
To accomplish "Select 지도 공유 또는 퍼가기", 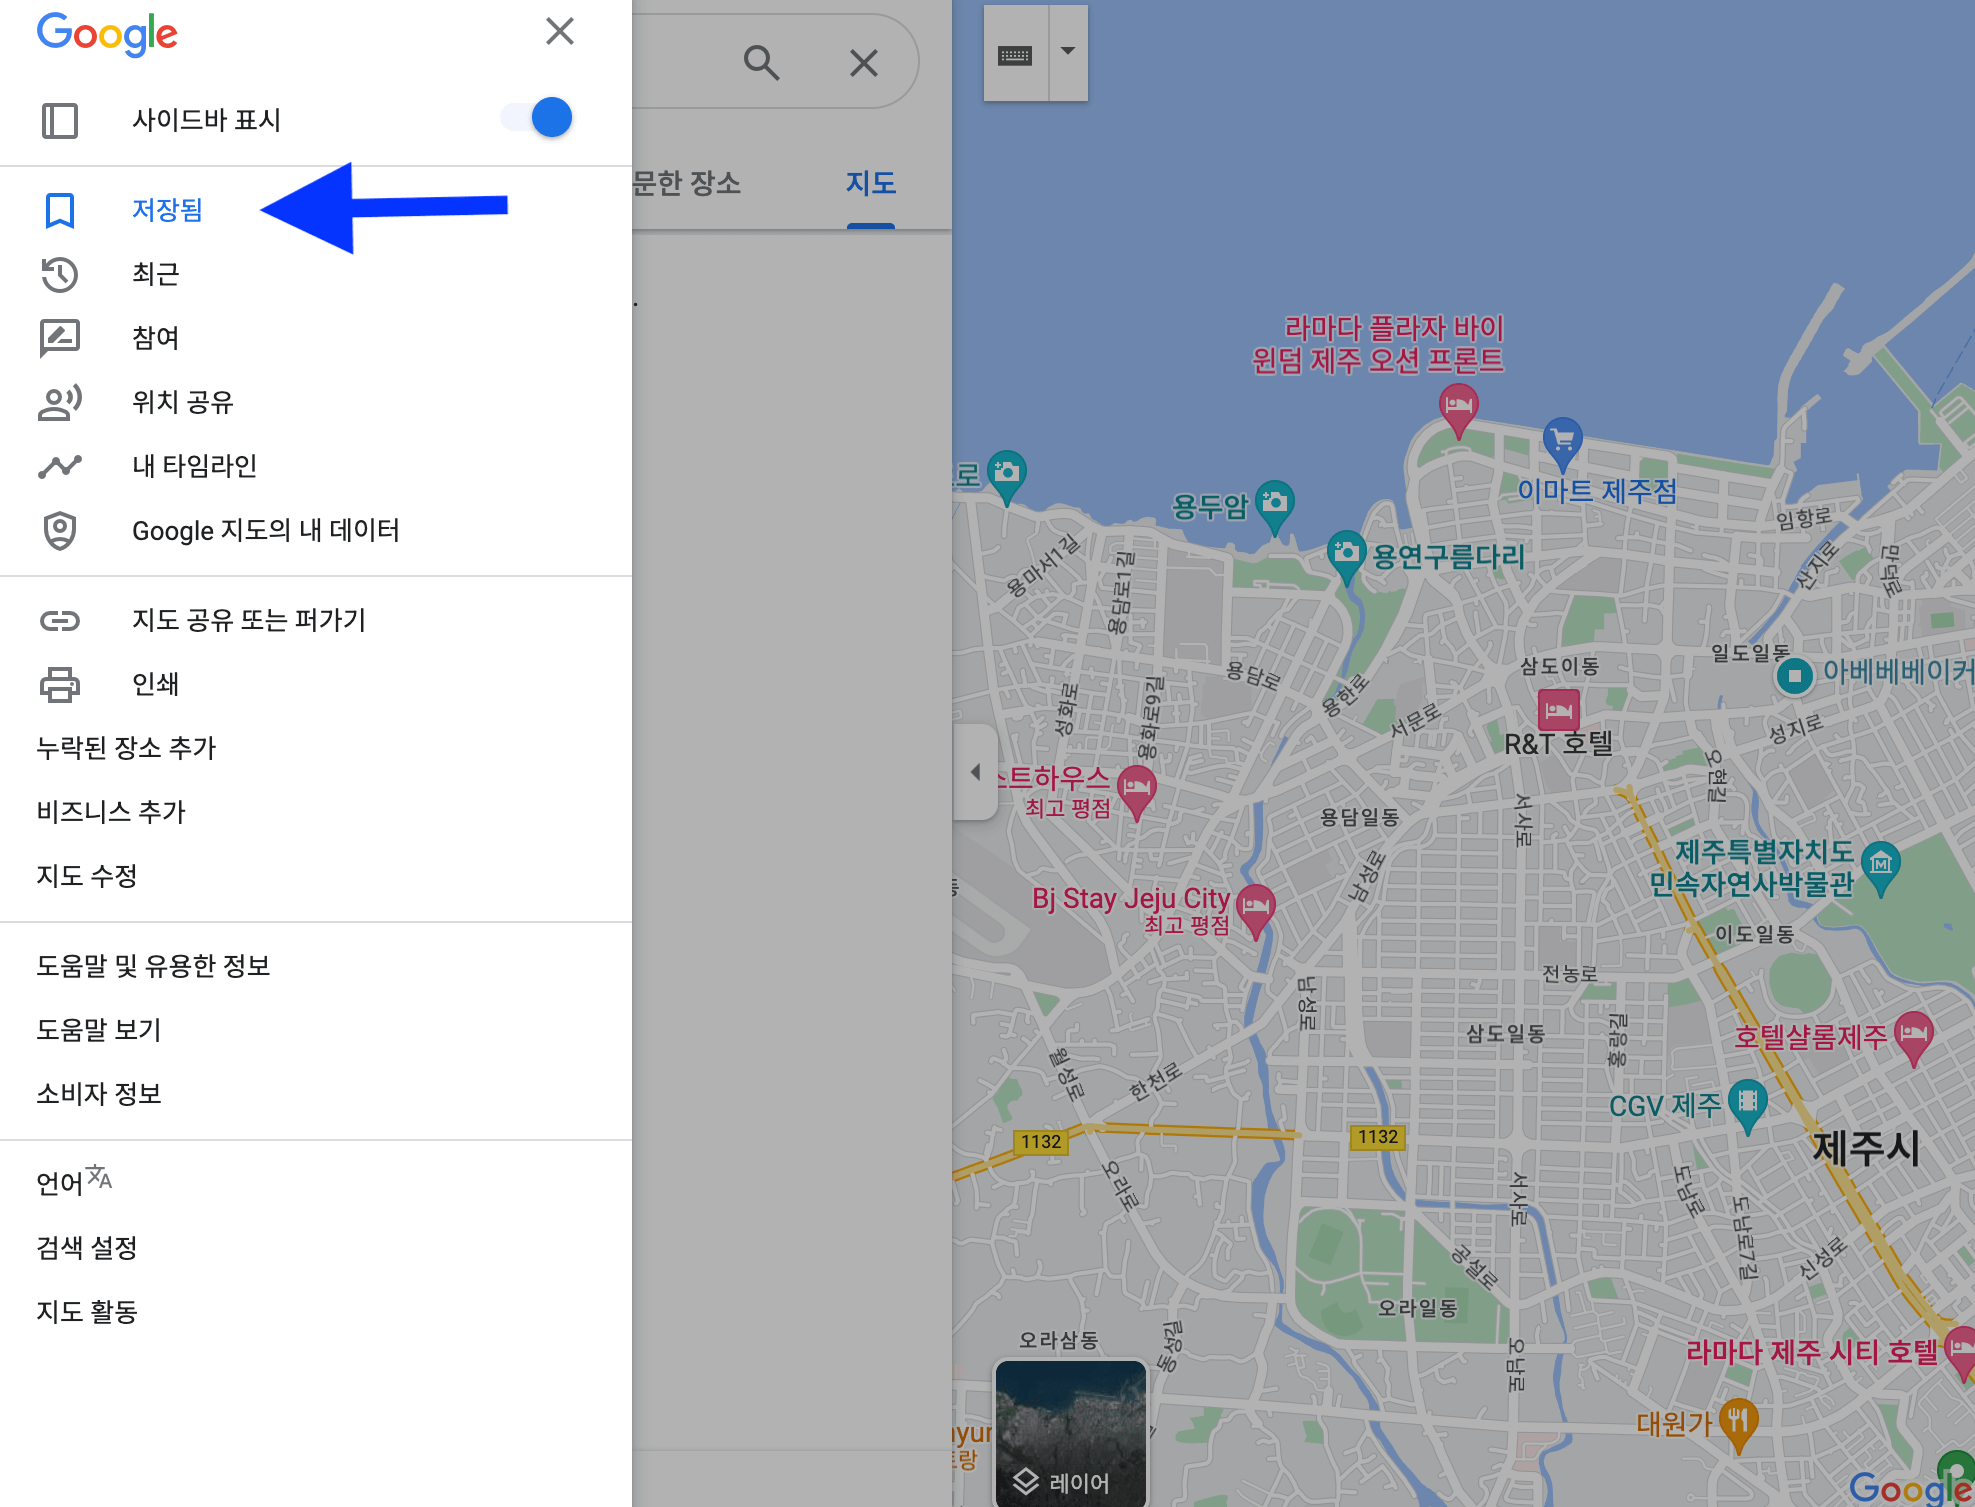I will coord(250,620).
